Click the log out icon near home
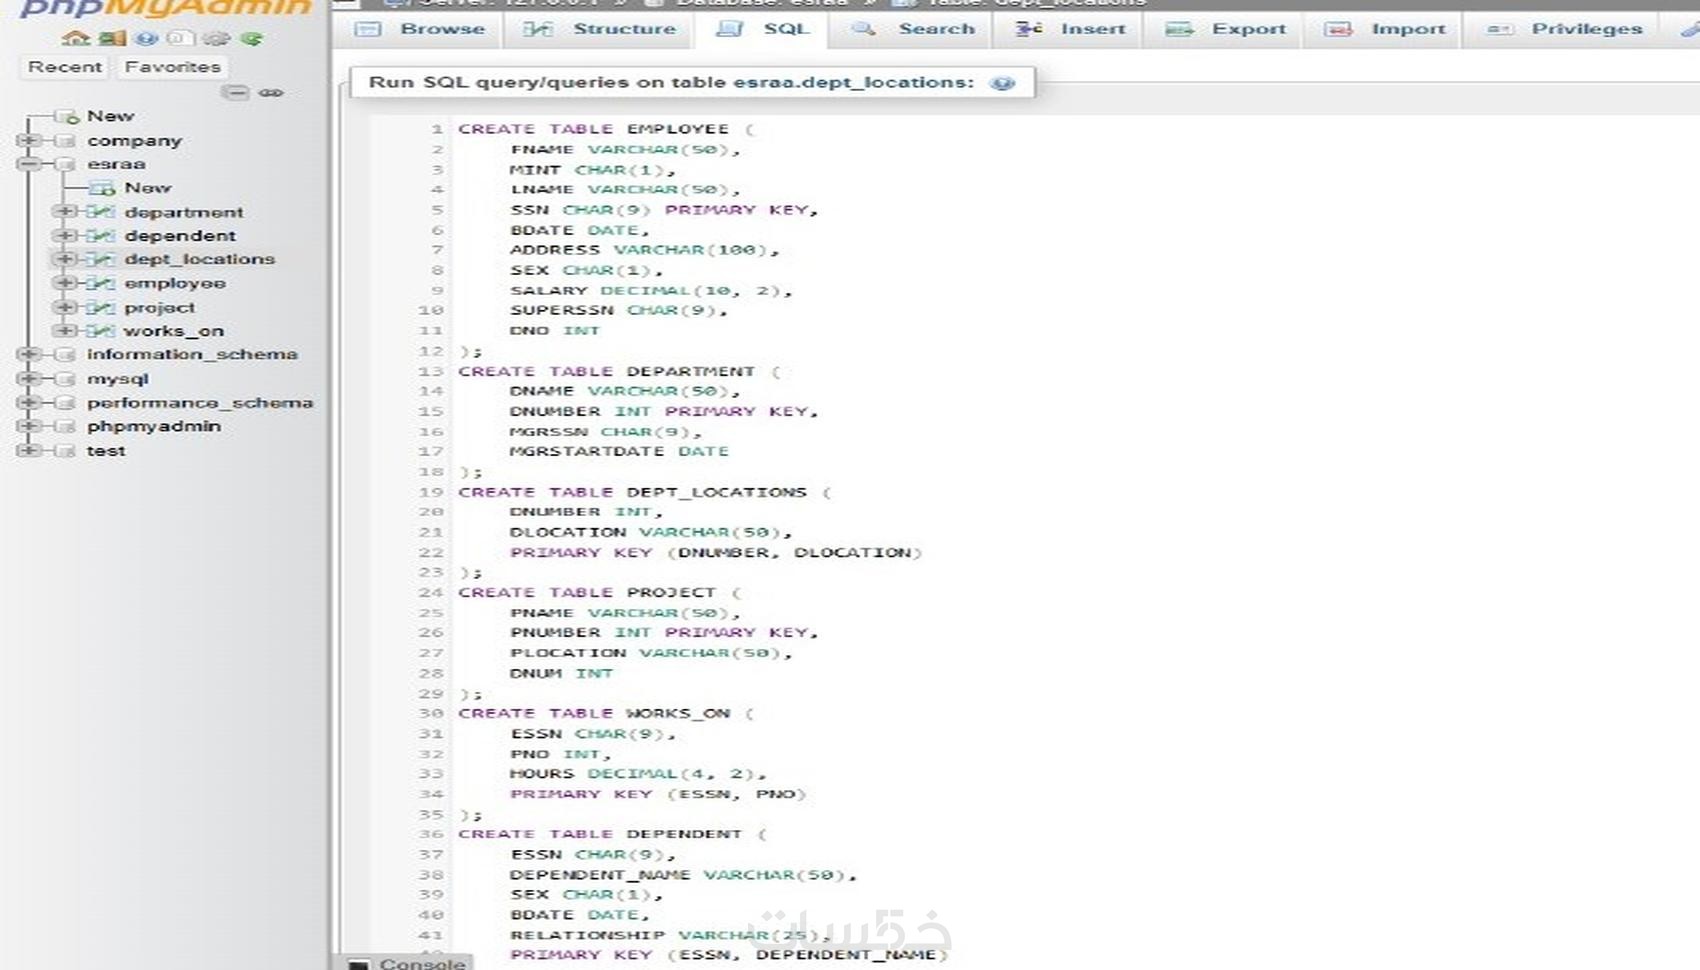The height and width of the screenshot is (970, 1700). pos(112,38)
